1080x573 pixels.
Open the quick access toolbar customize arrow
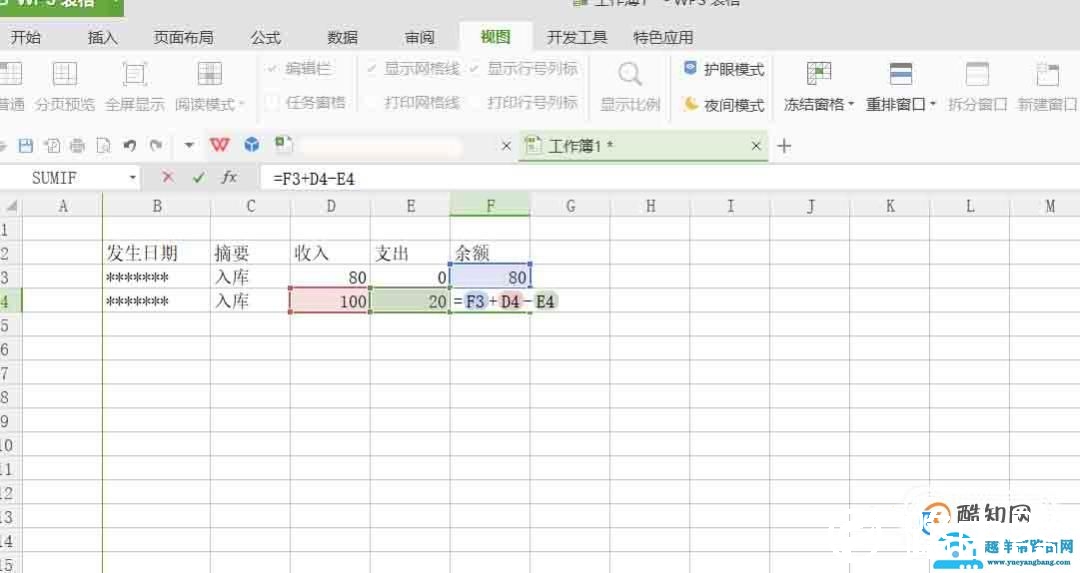189,145
